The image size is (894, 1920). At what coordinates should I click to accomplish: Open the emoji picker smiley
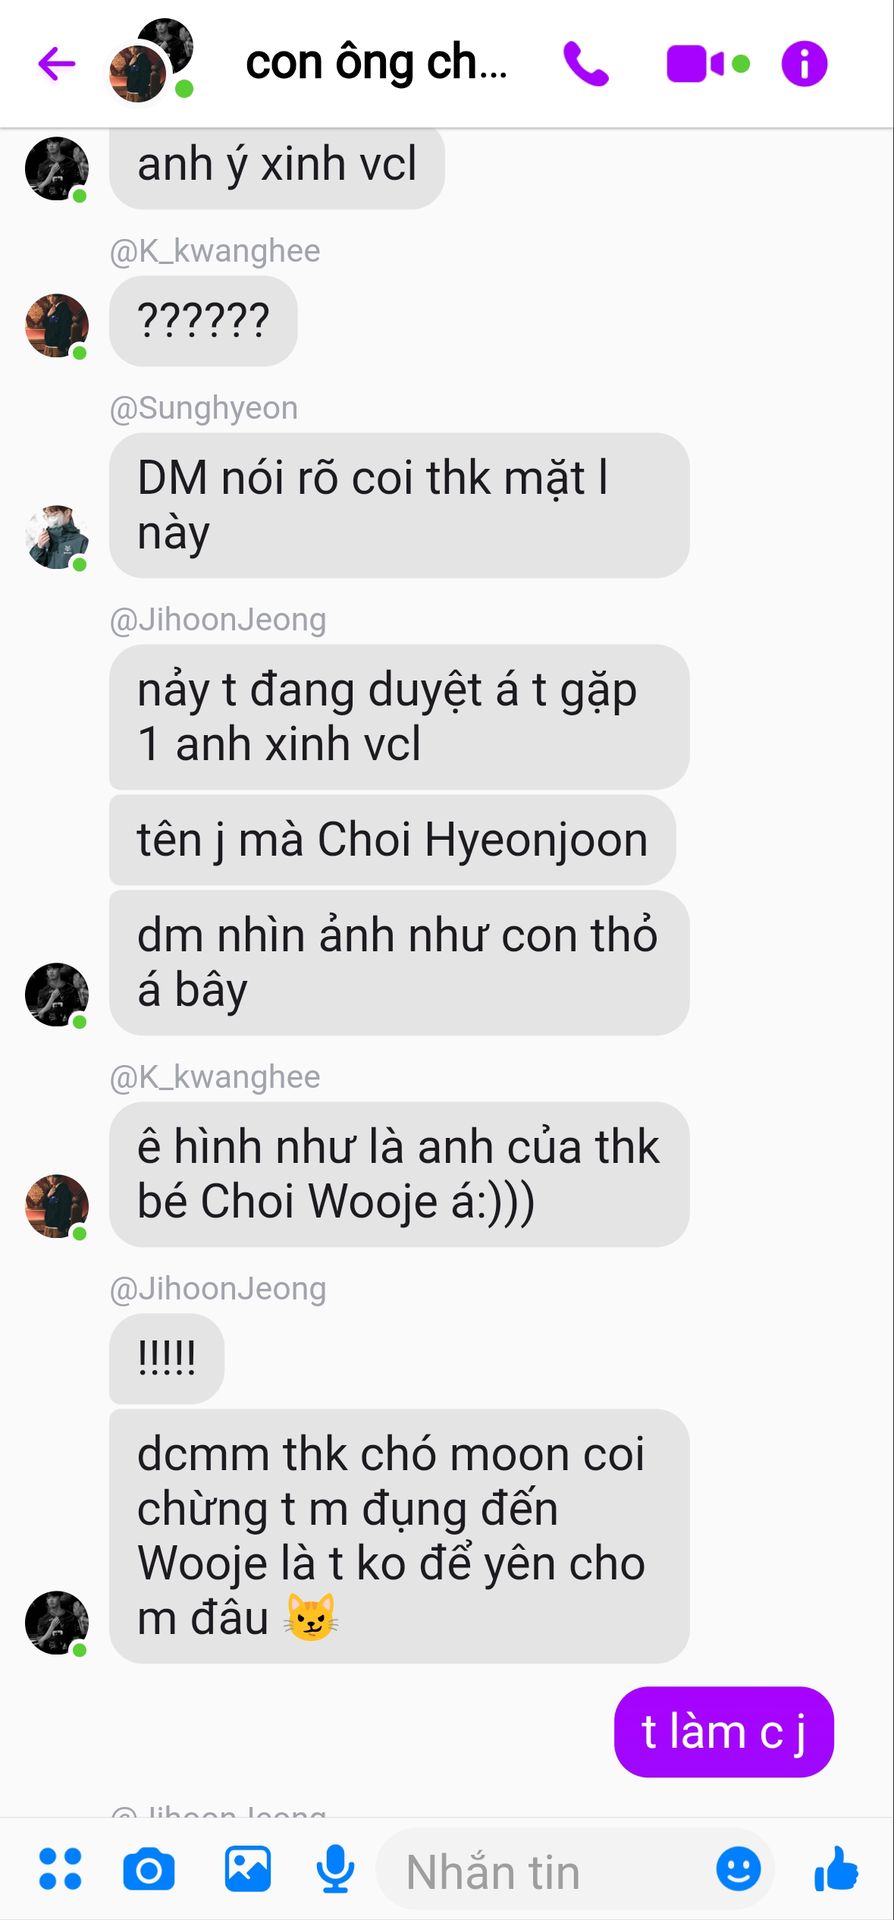[739, 1868]
